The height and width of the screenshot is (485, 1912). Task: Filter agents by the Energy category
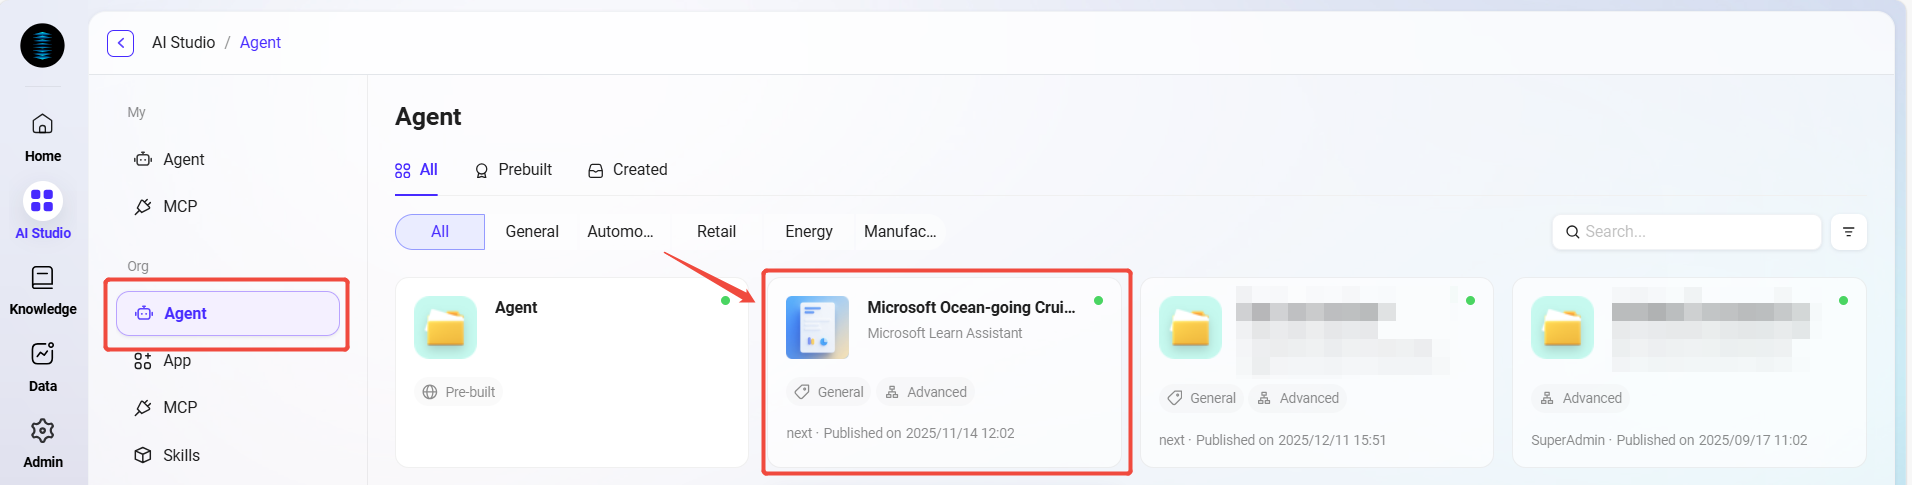pos(808,232)
